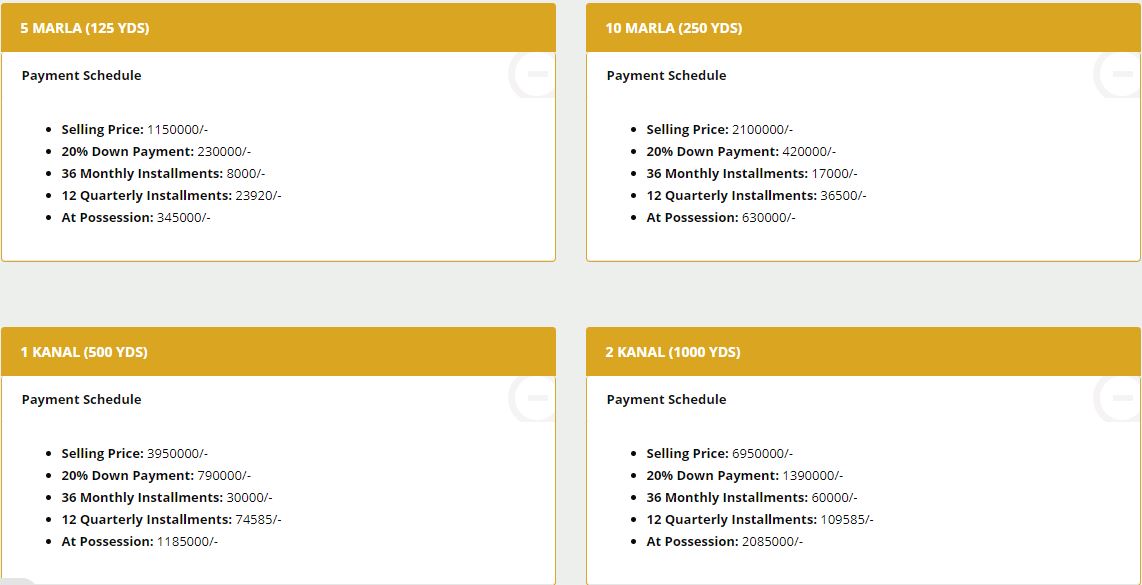Image resolution: width=1142 pixels, height=585 pixels.
Task: Click At Possession 345000/- line
Action: 136,218
